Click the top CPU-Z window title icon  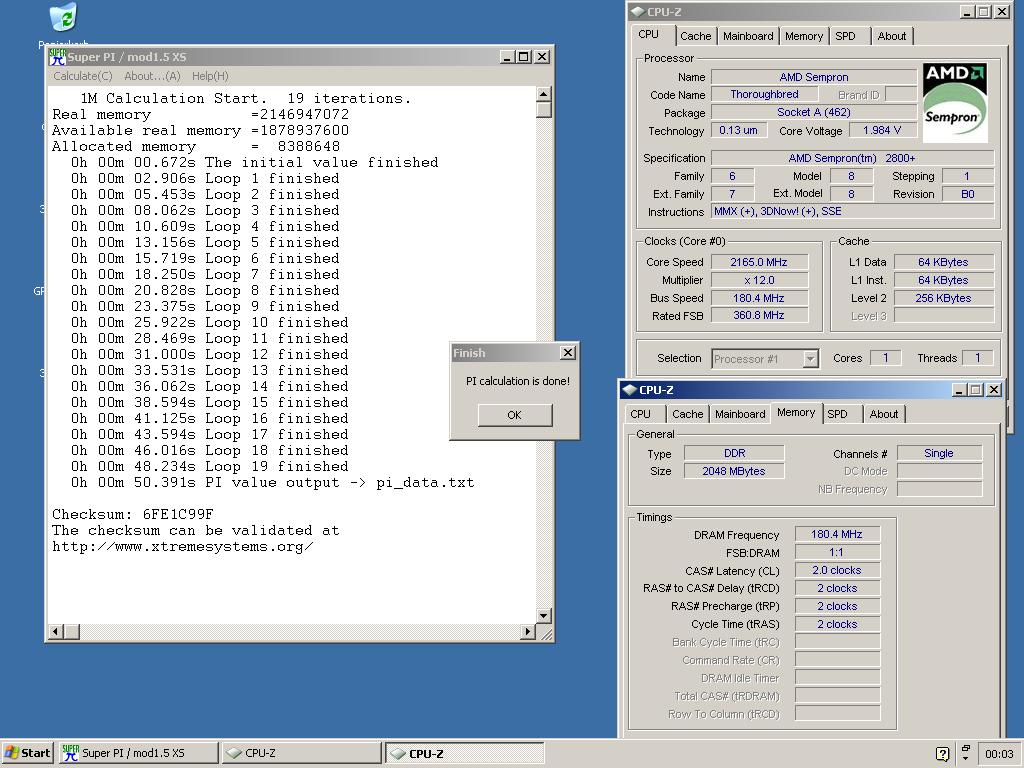pos(638,12)
